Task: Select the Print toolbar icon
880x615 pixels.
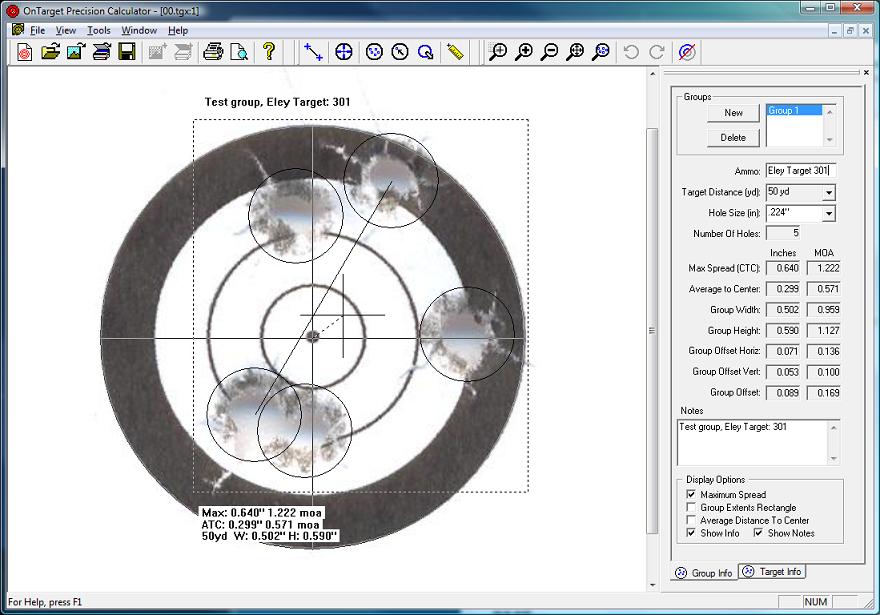Action: (x=211, y=51)
